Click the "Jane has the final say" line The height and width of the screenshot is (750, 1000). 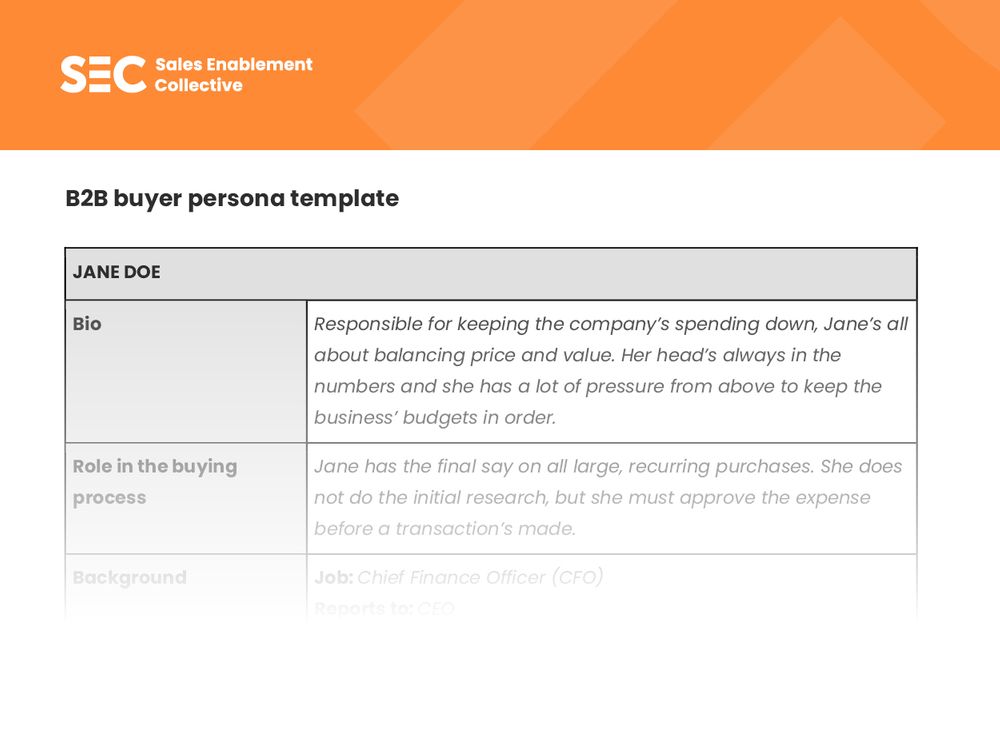607,466
